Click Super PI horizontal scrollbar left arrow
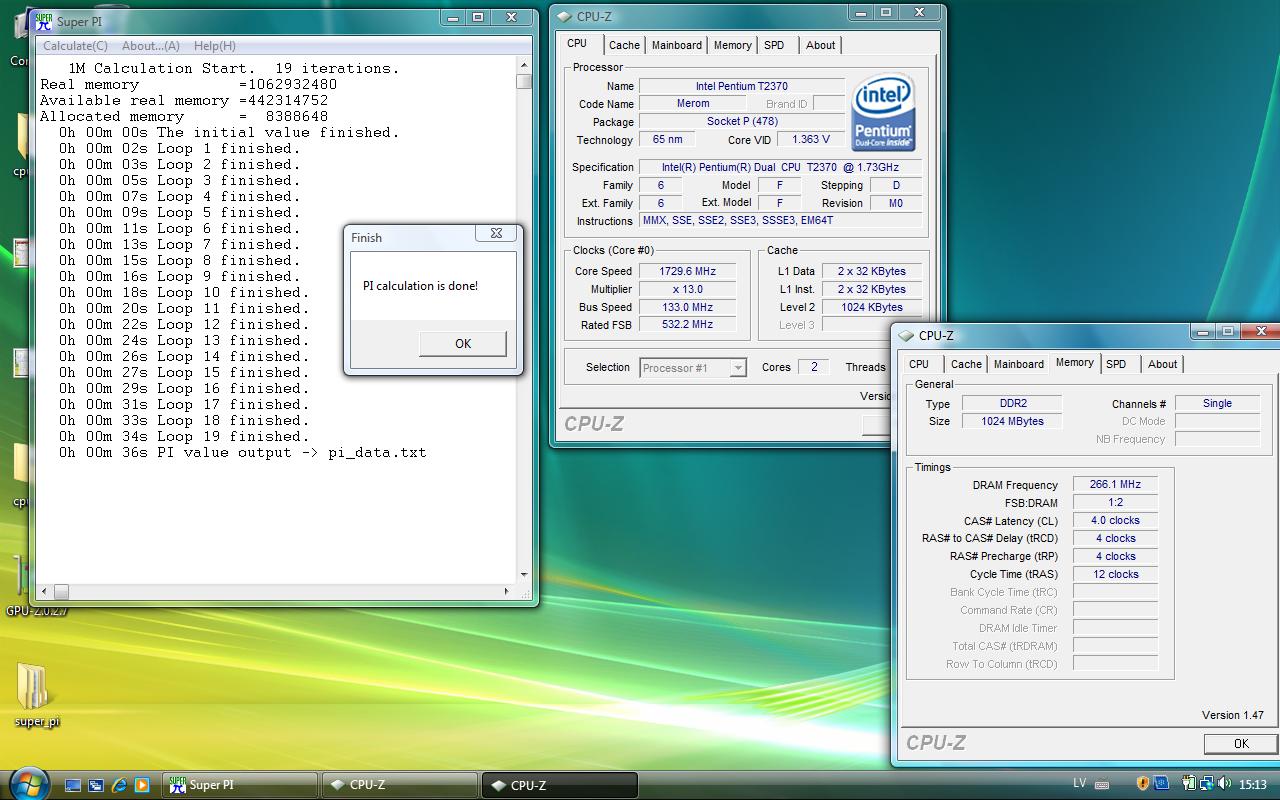Screen dimensions: 1280x800 pyautogui.click(x=45, y=591)
